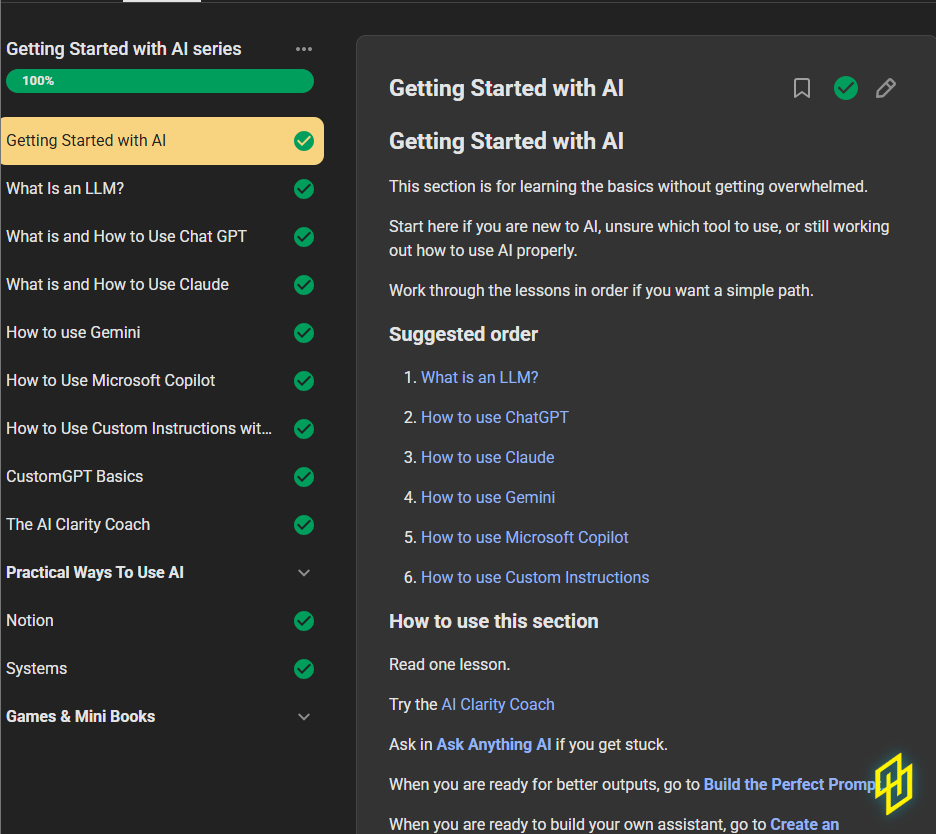Screen dimensions: 936x834
Task: Toggle completion check for The AI Clarity Coach
Action: point(304,525)
